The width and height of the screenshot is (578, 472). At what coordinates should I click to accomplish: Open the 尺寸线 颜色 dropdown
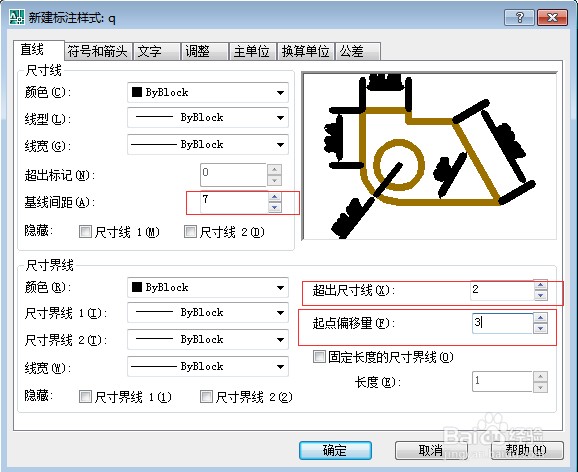tap(208, 93)
